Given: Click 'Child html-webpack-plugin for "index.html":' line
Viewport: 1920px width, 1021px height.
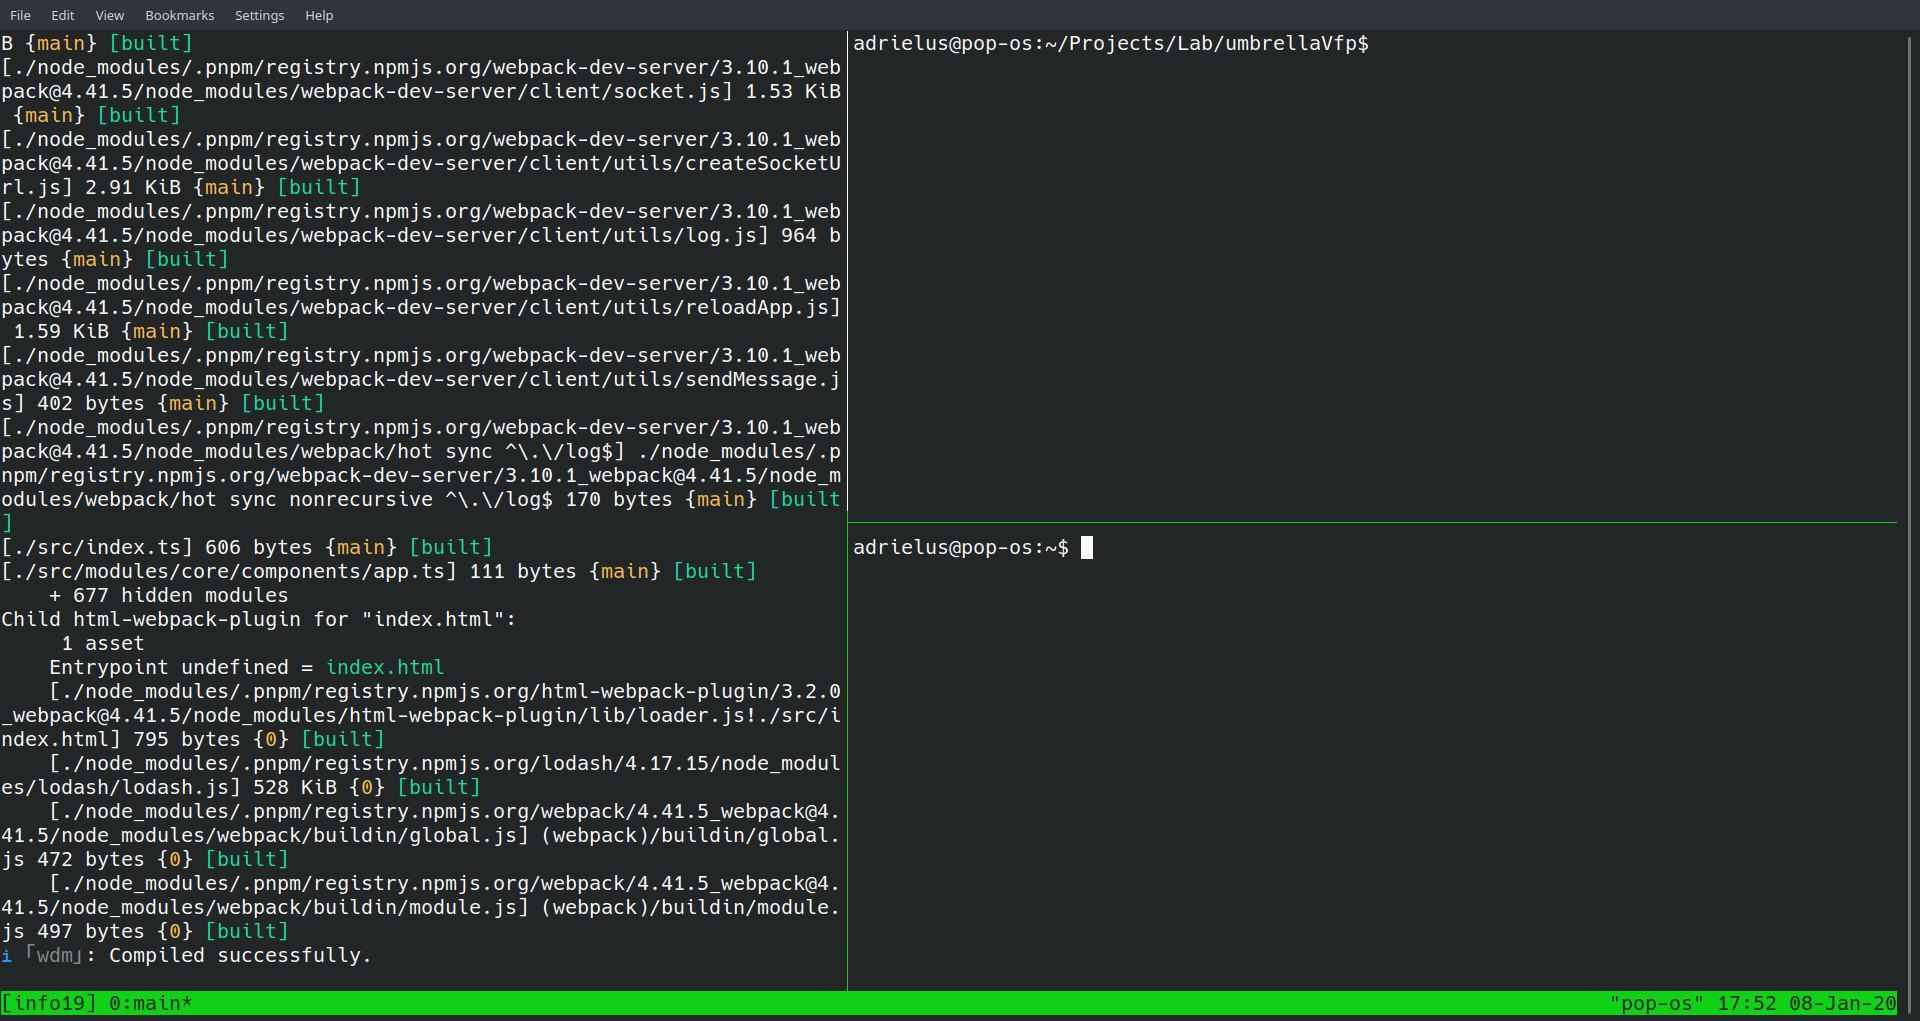Looking at the screenshot, I should click(259, 619).
